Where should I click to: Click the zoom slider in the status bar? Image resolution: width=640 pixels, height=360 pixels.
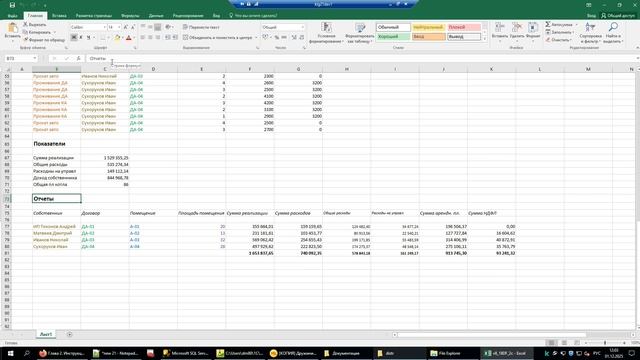(605, 343)
